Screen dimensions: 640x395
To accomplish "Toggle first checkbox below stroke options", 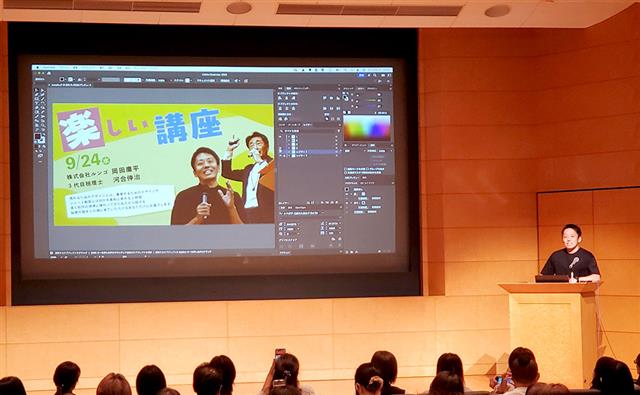I will pos(346,169).
